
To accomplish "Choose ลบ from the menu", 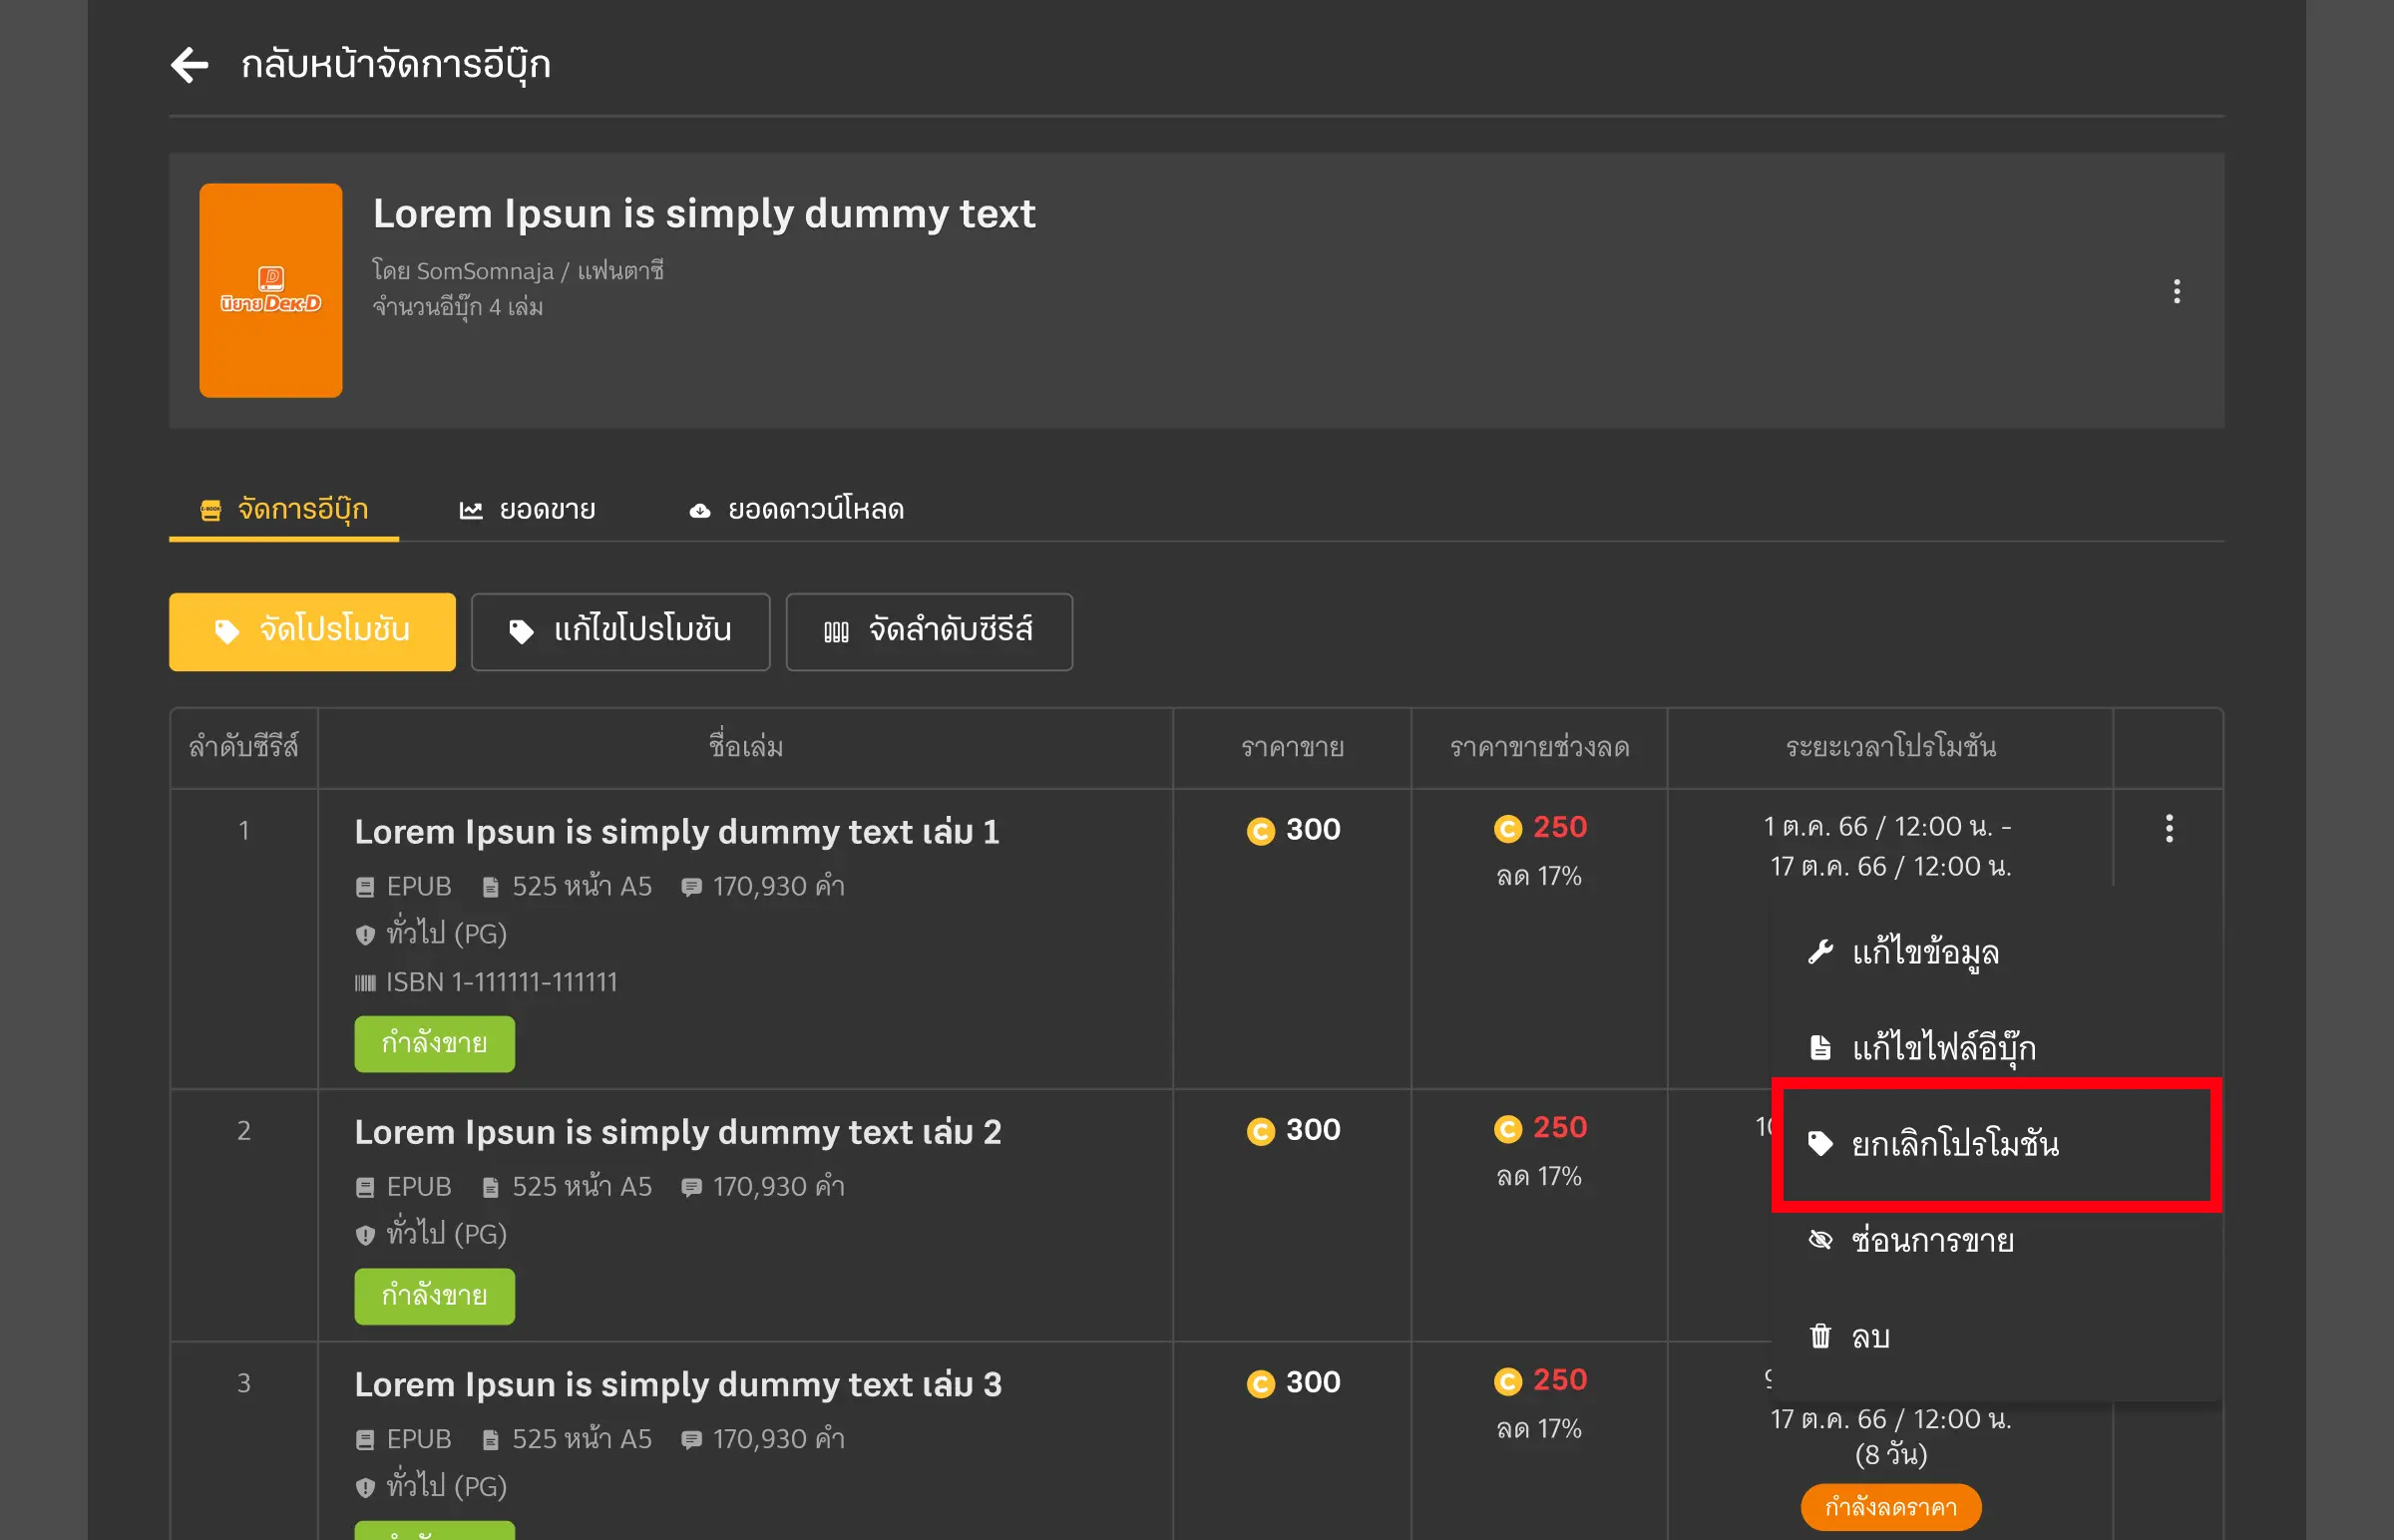I will (1996, 1336).
